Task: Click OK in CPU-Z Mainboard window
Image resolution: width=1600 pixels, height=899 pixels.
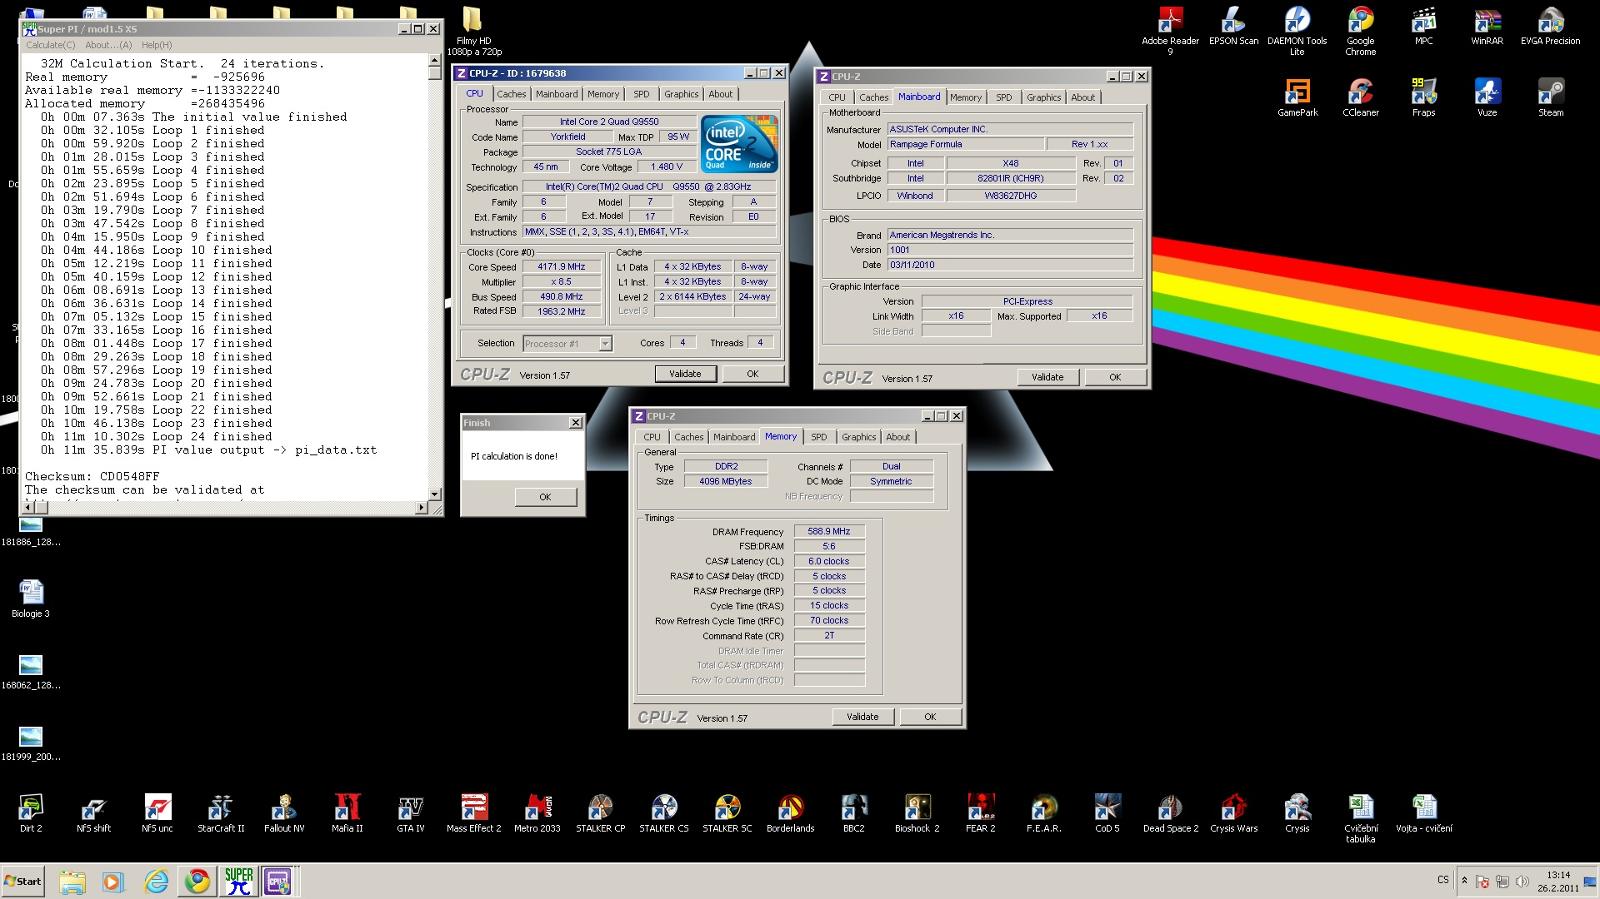Action: [1114, 377]
